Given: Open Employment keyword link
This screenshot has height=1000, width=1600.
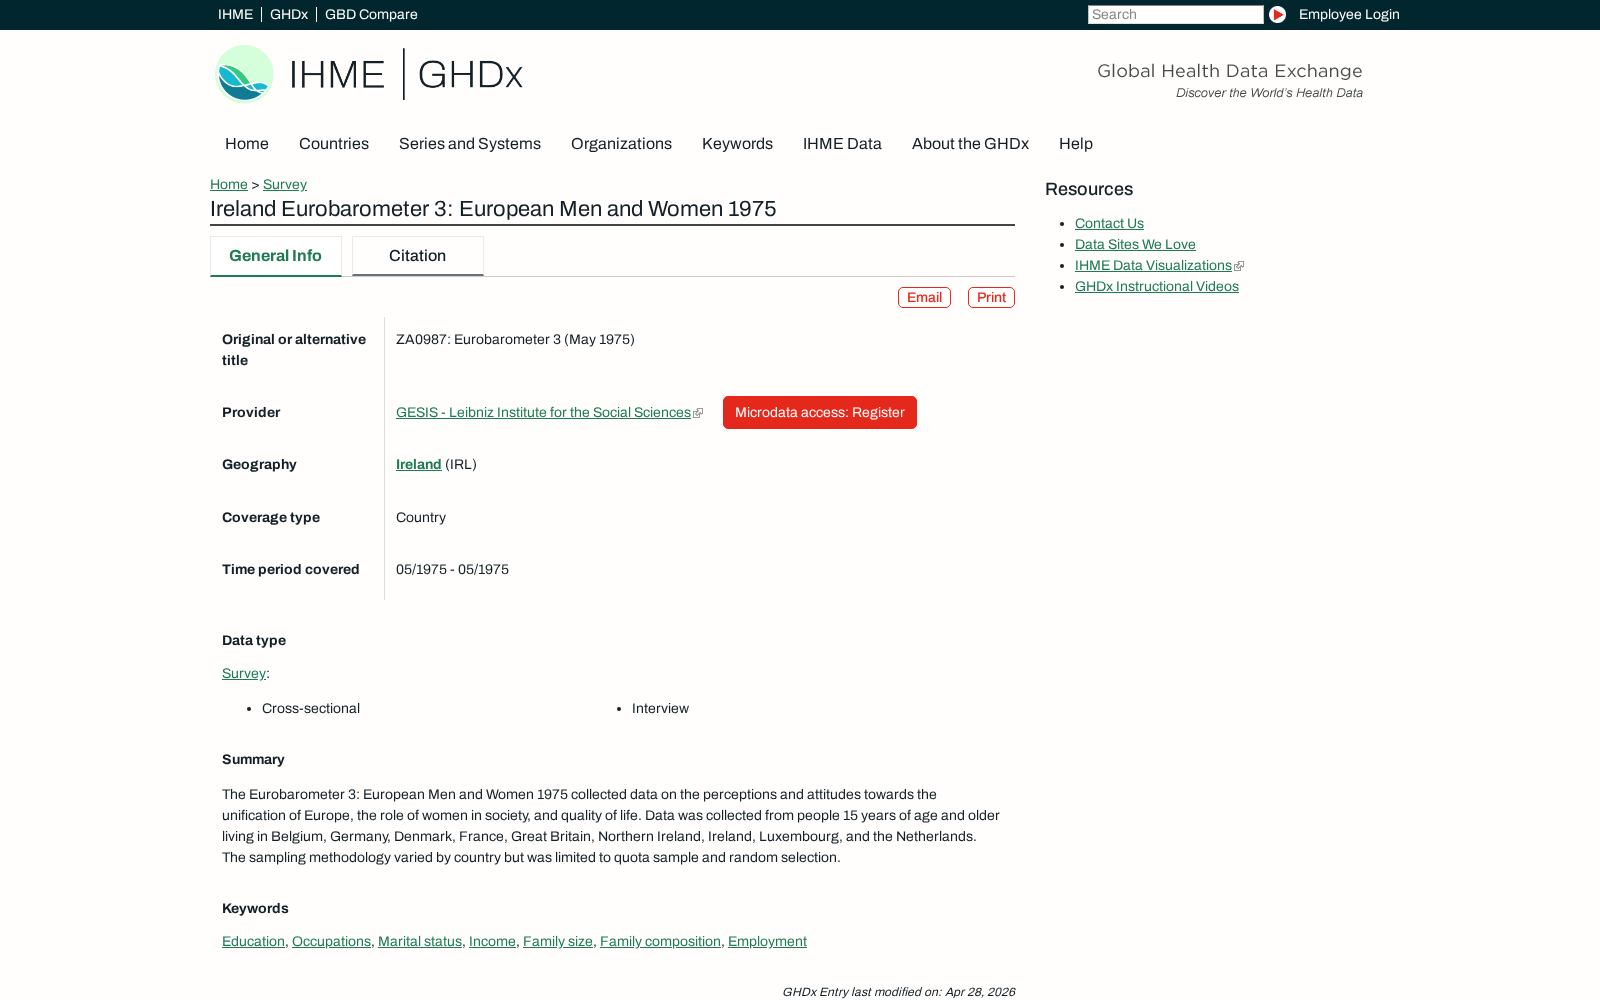Looking at the screenshot, I should pos(767,941).
